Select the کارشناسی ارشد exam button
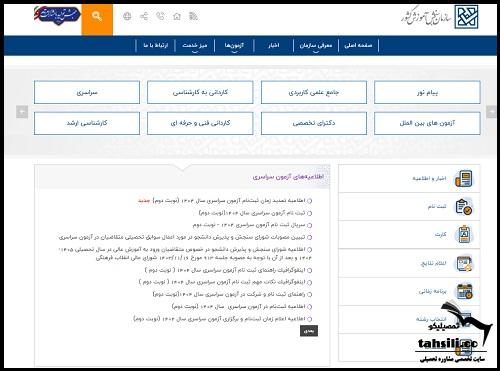Screen dimensions: 500x371 coord(87,123)
